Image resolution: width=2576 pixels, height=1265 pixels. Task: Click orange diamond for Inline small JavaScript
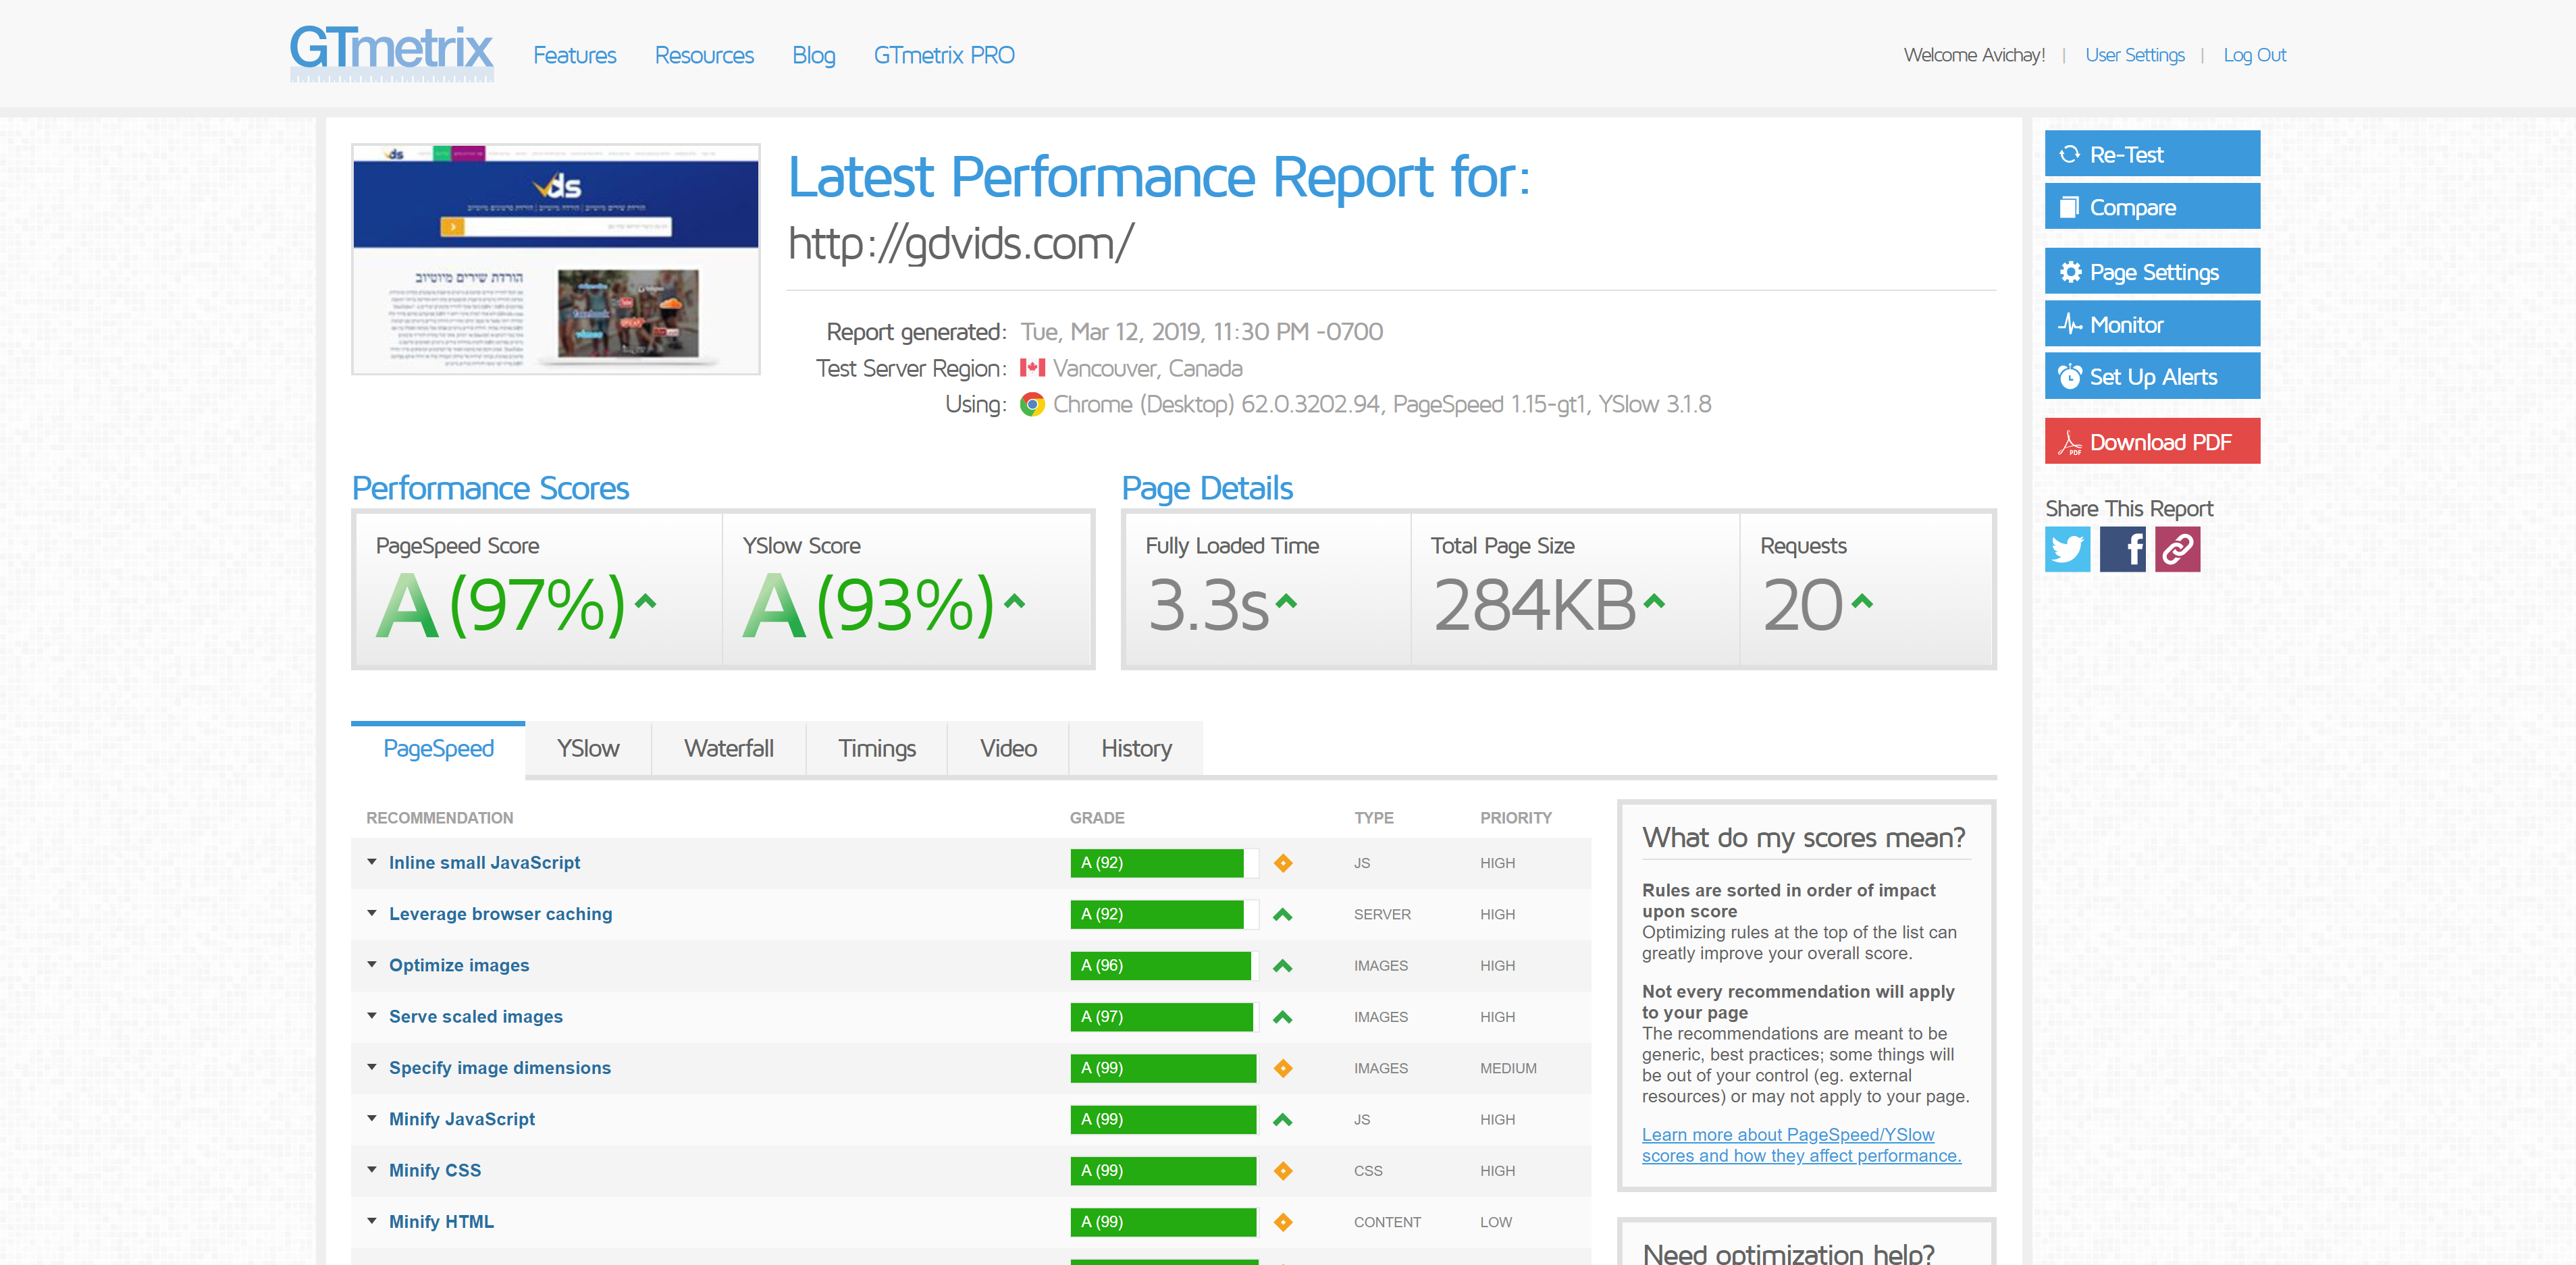[1283, 863]
